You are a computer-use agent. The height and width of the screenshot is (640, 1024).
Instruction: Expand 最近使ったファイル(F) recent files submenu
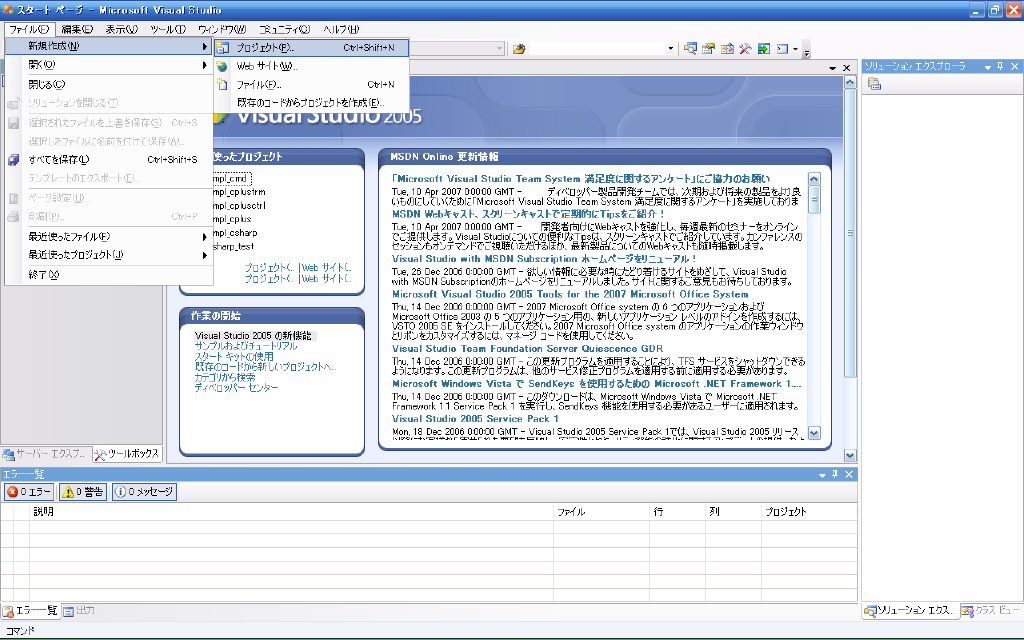204,236
